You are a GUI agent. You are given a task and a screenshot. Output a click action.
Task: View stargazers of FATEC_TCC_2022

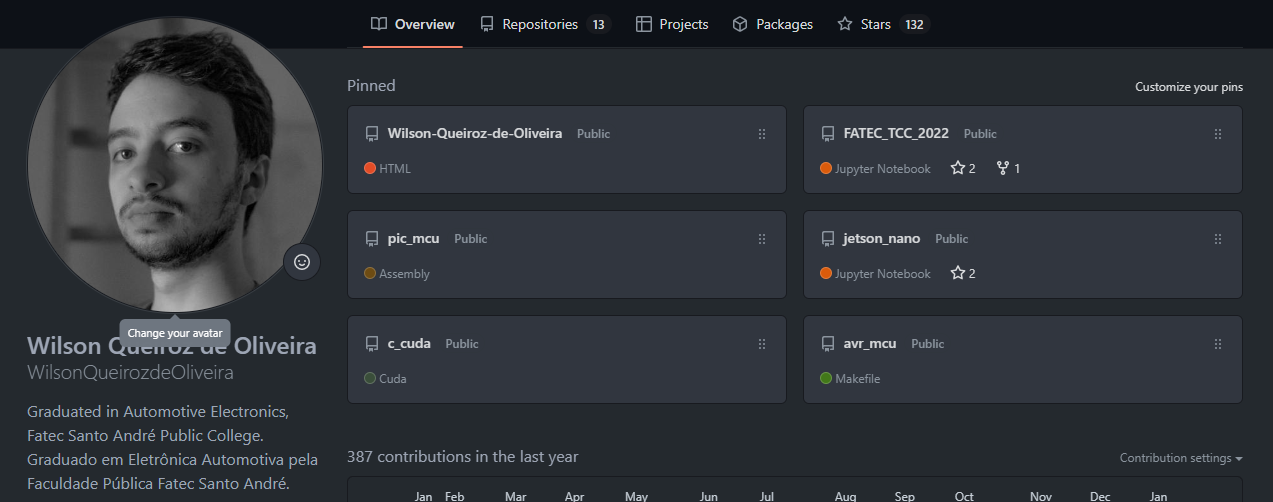pyautogui.click(x=963, y=168)
